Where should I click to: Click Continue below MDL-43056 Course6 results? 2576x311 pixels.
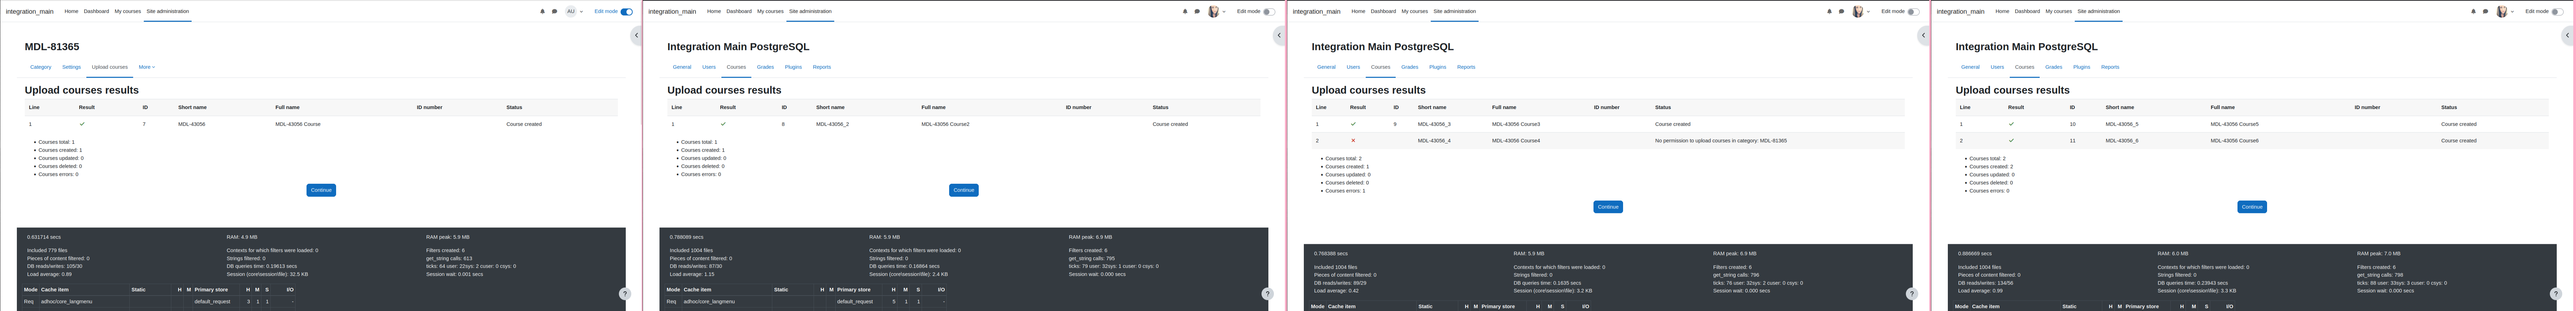(2252, 207)
